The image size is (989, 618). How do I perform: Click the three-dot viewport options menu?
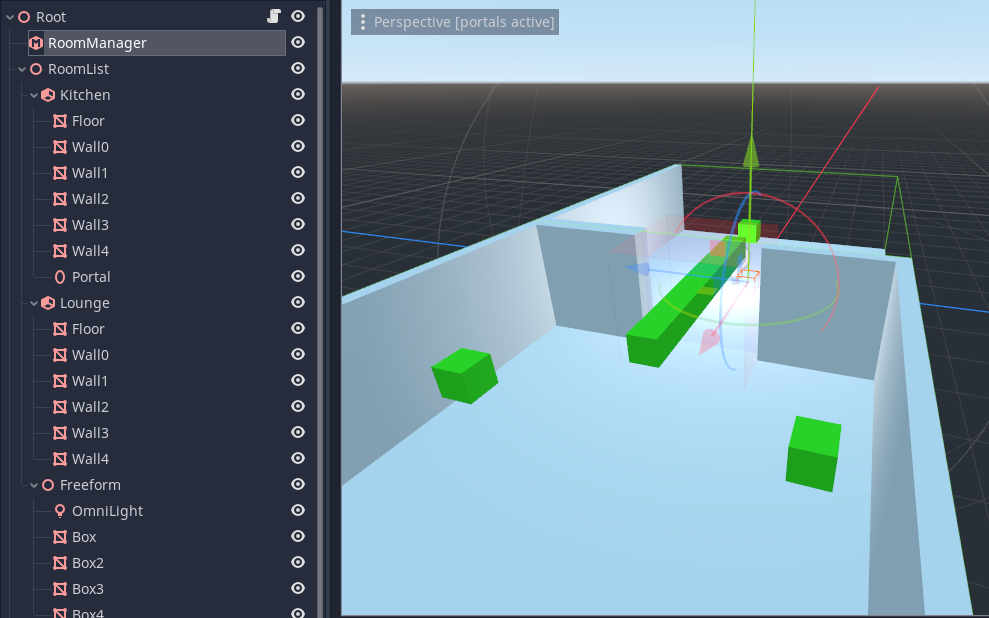coord(361,22)
